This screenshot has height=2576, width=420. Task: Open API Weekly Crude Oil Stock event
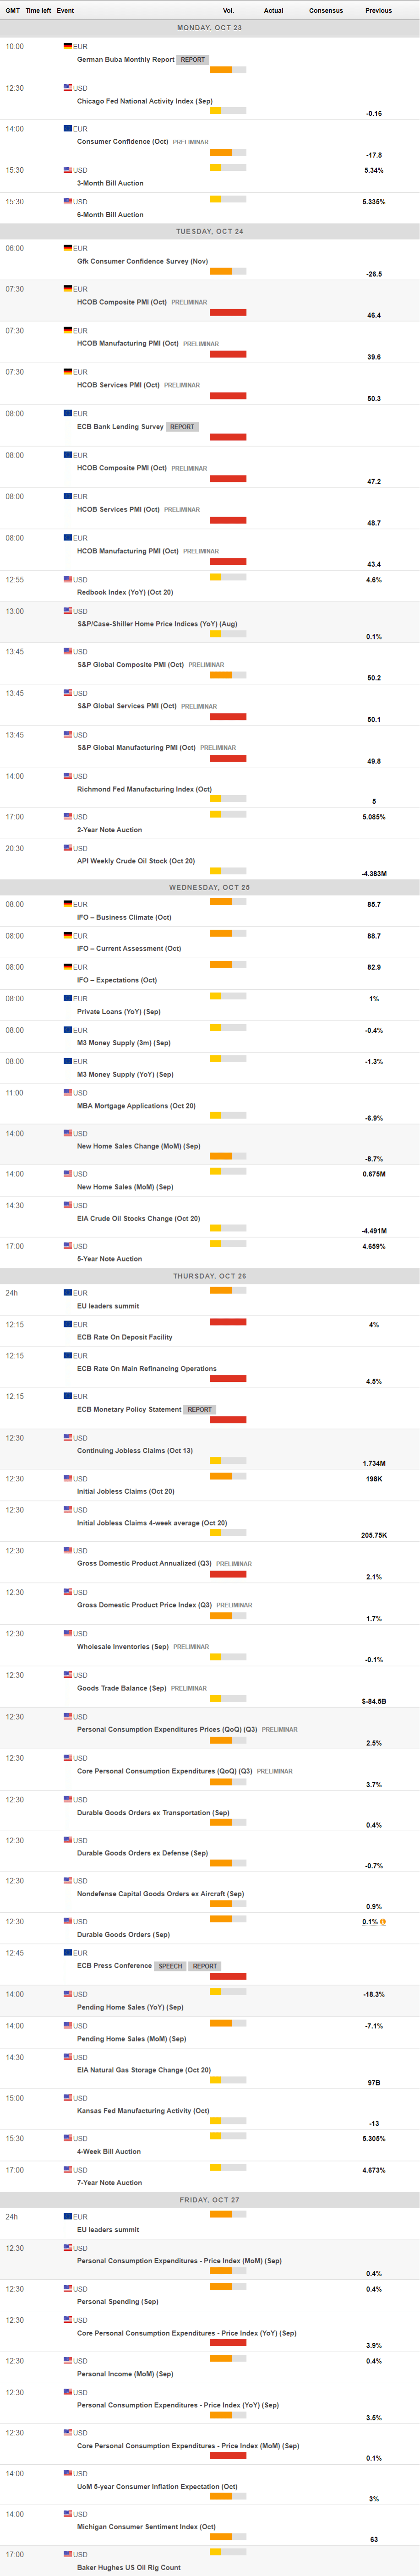pyautogui.click(x=136, y=861)
